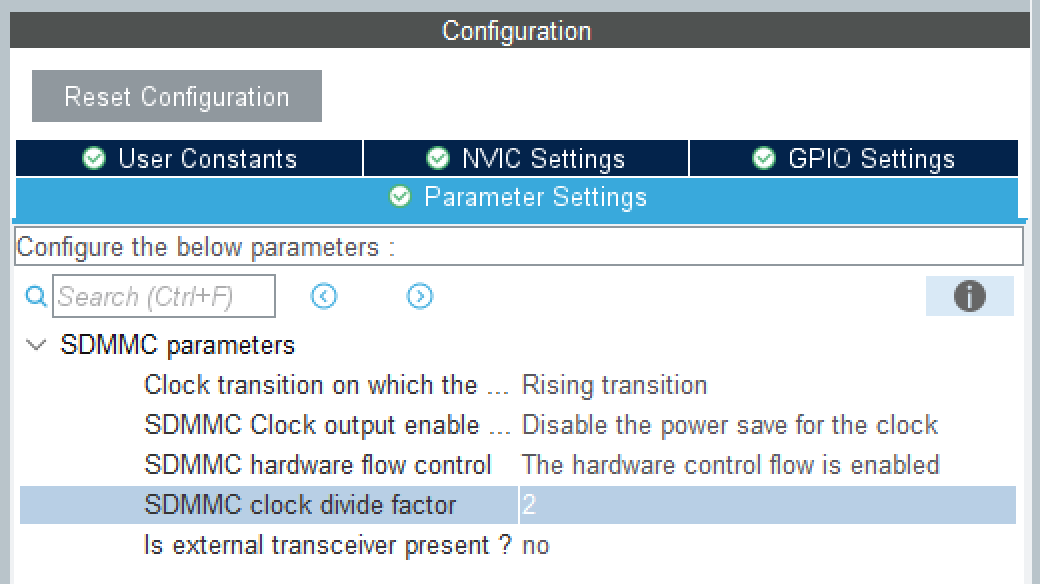Click the green check on NVIC Settings
The image size is (1040, 584).
coord(437,158)
